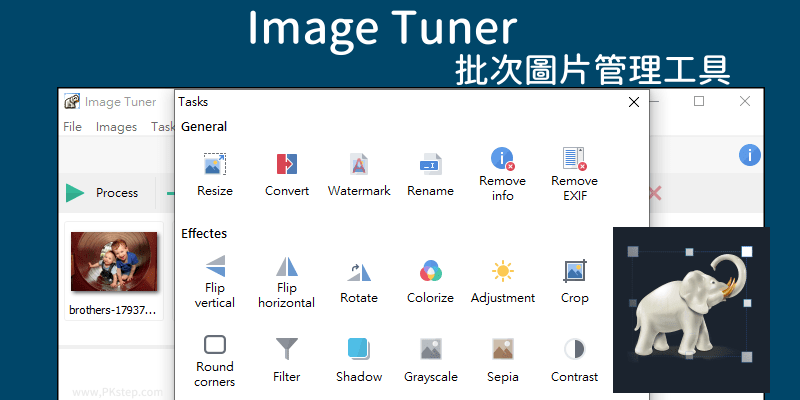Image resolution: width=800 pixels, height=400 pixels.
Task: Open the Colorize effect
Action: coord(430,282)
